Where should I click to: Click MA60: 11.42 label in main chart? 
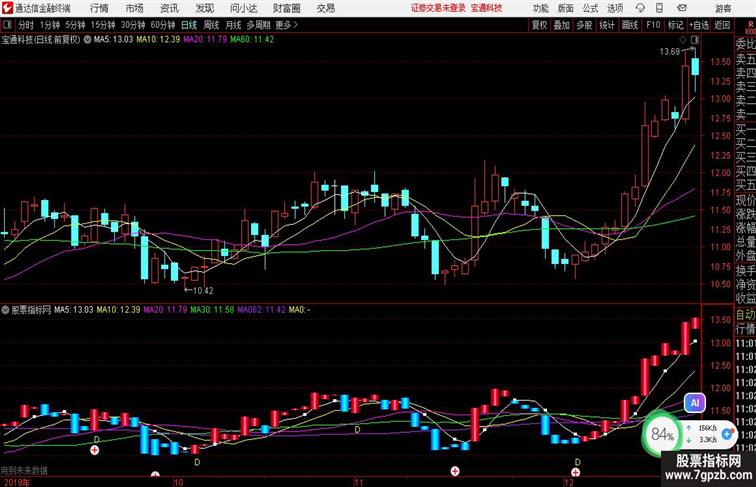pos(252,40)
